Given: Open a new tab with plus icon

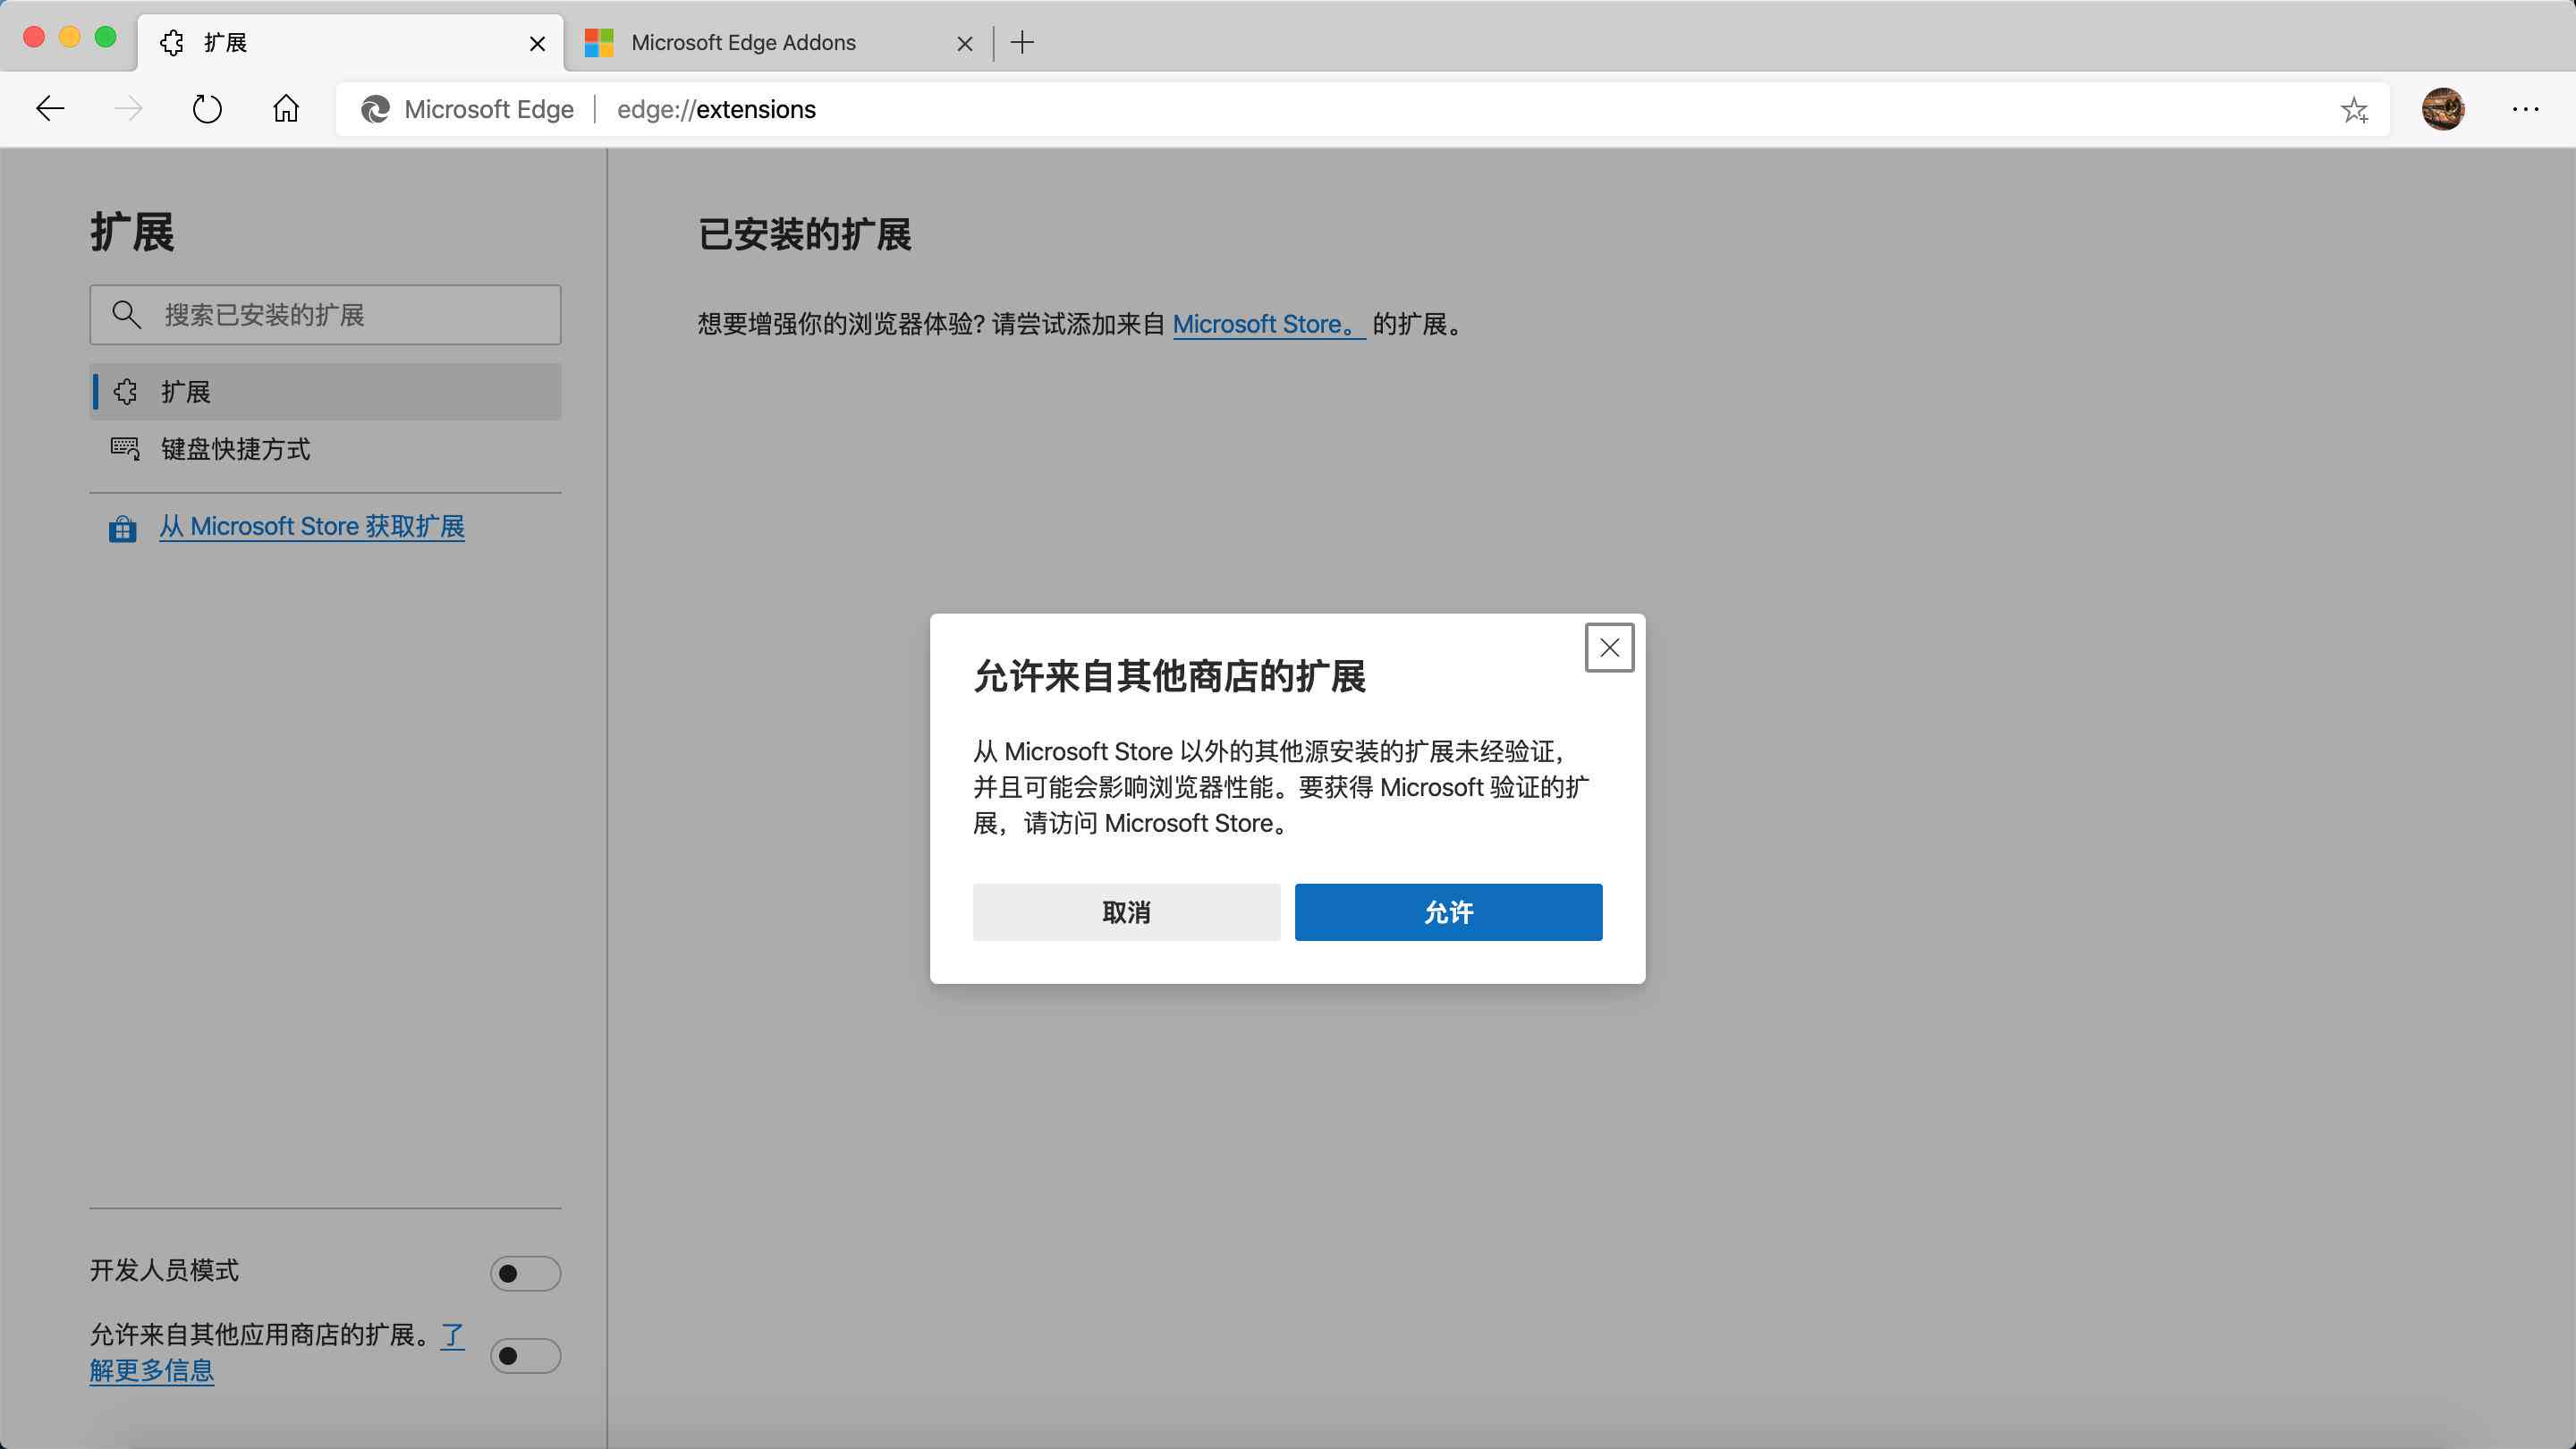Looking at the screenshot, I should tap(1022, 42).
